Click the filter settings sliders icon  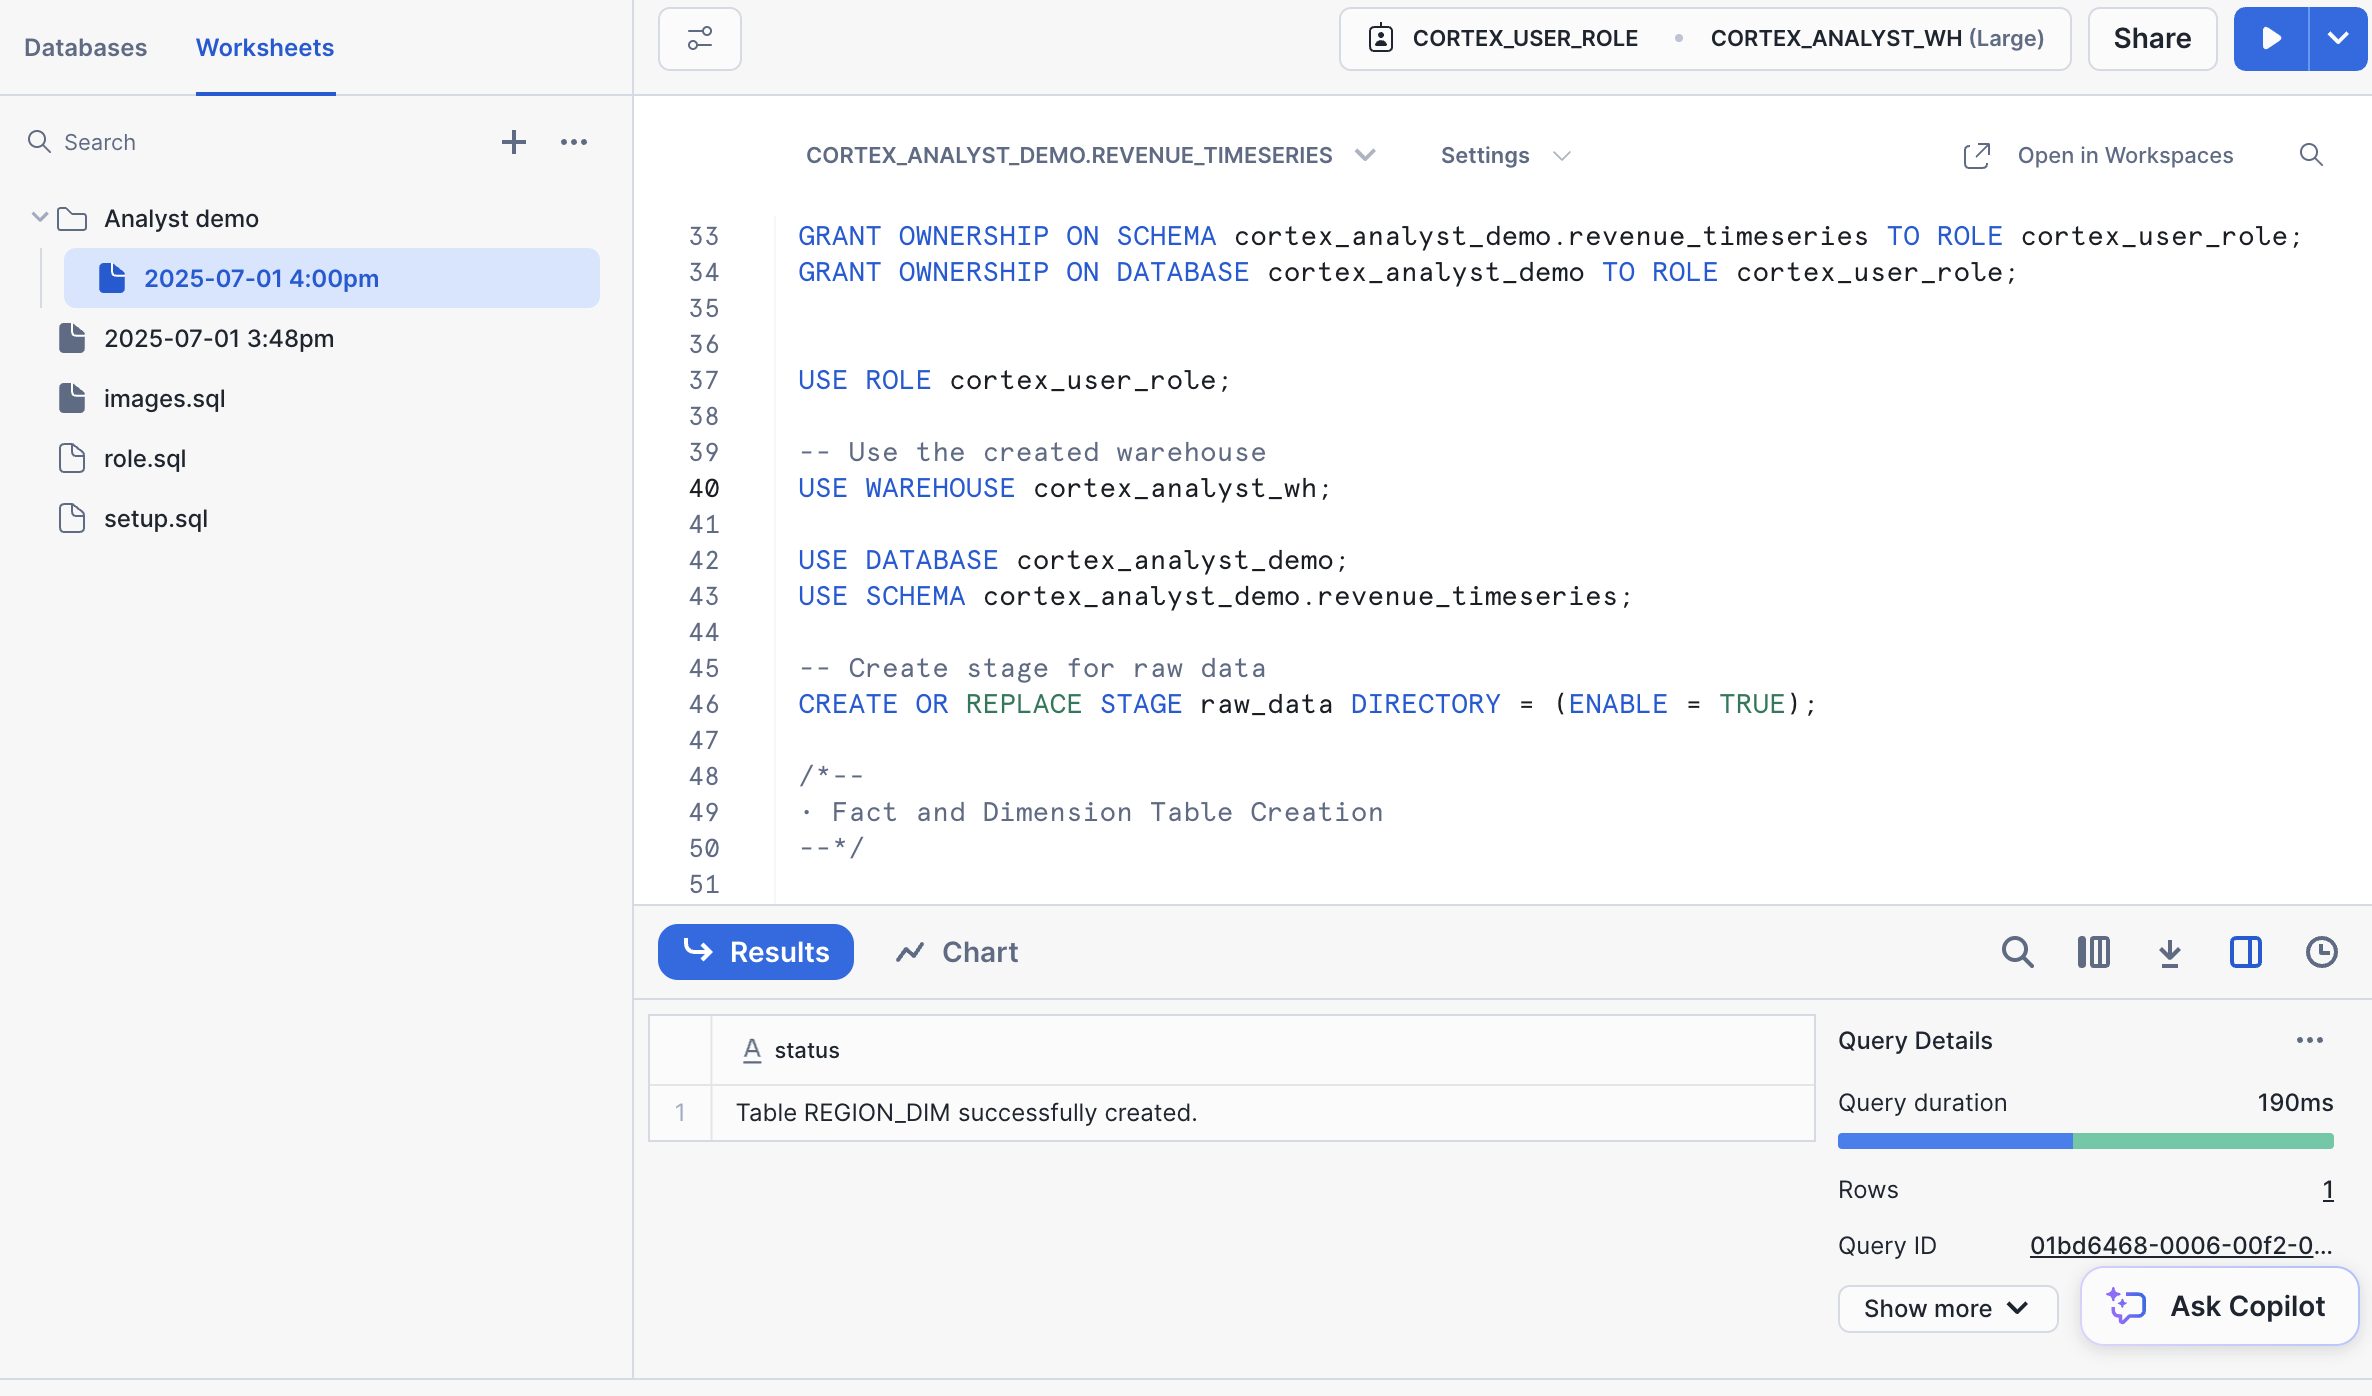coord(699,39)
